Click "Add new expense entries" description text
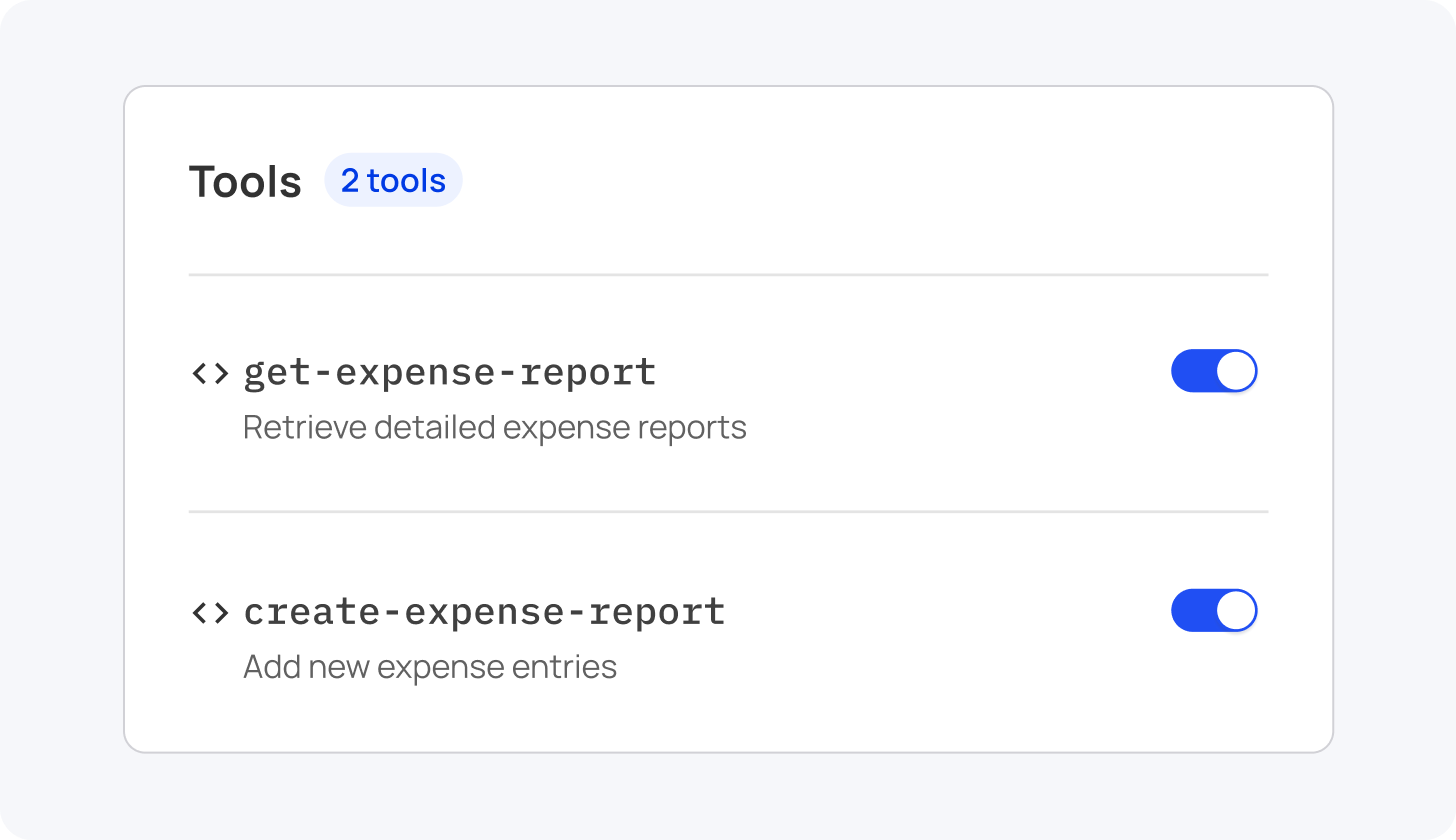The height and width of the screenshot is (840, 1456). point(430,667)
